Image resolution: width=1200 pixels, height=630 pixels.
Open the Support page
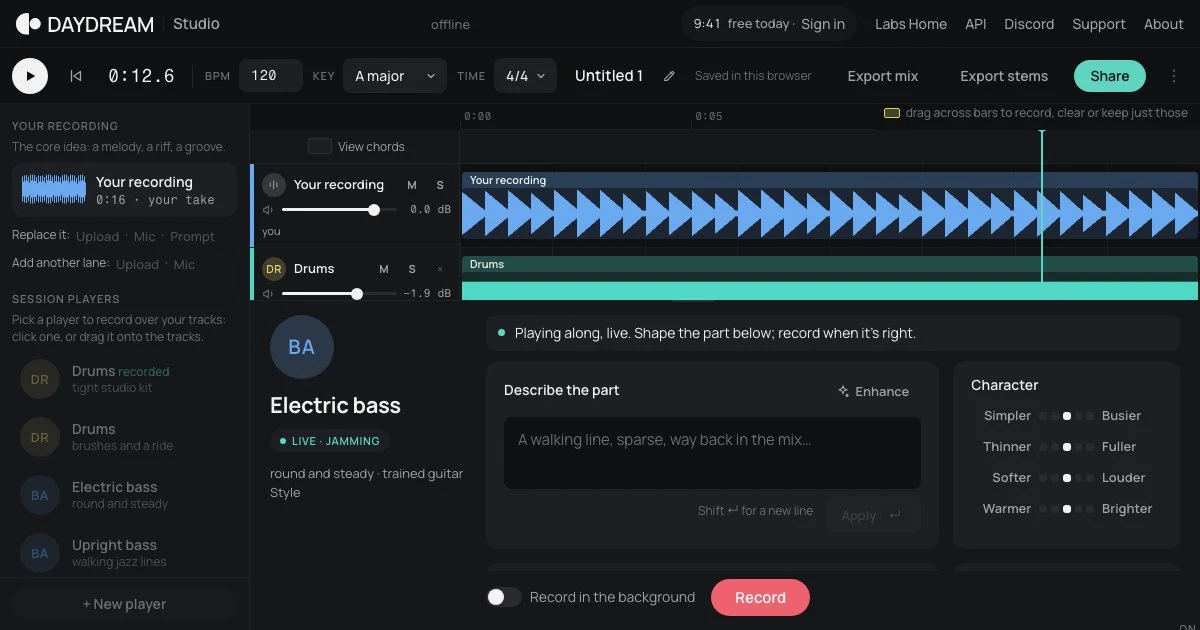coord(1099,24)
